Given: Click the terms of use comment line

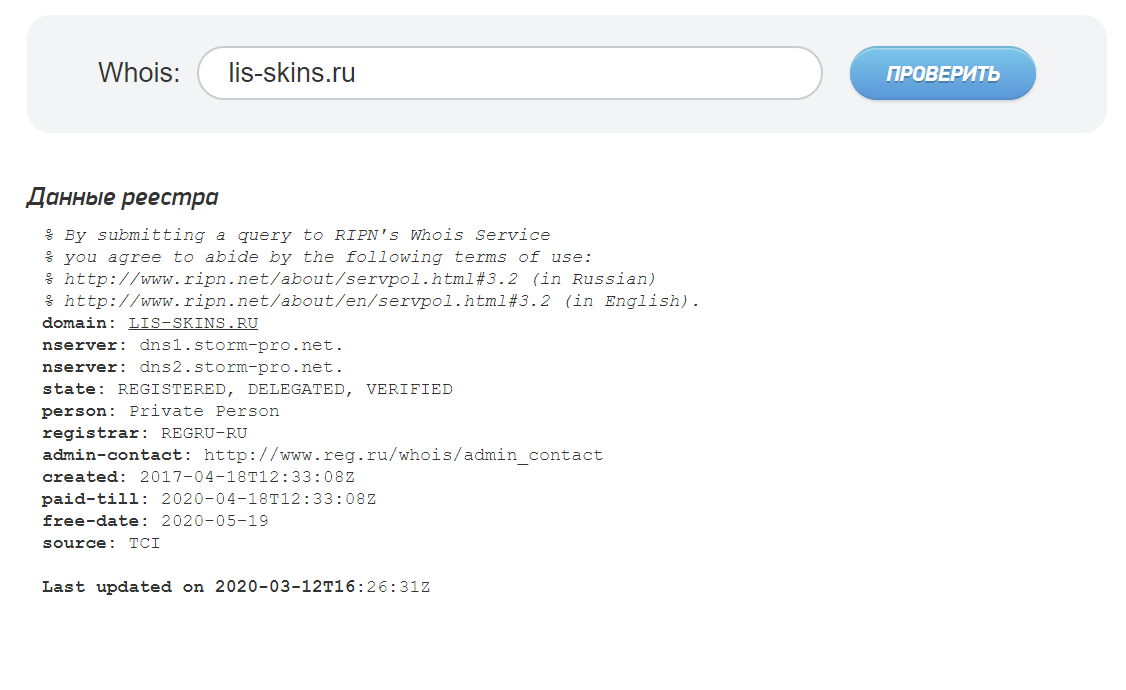Looking at the screenshot, I should coord(318,257).
